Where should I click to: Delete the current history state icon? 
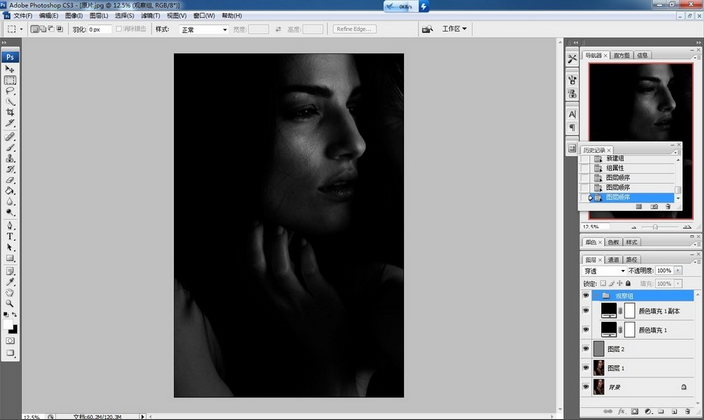[x=668, y=207]
